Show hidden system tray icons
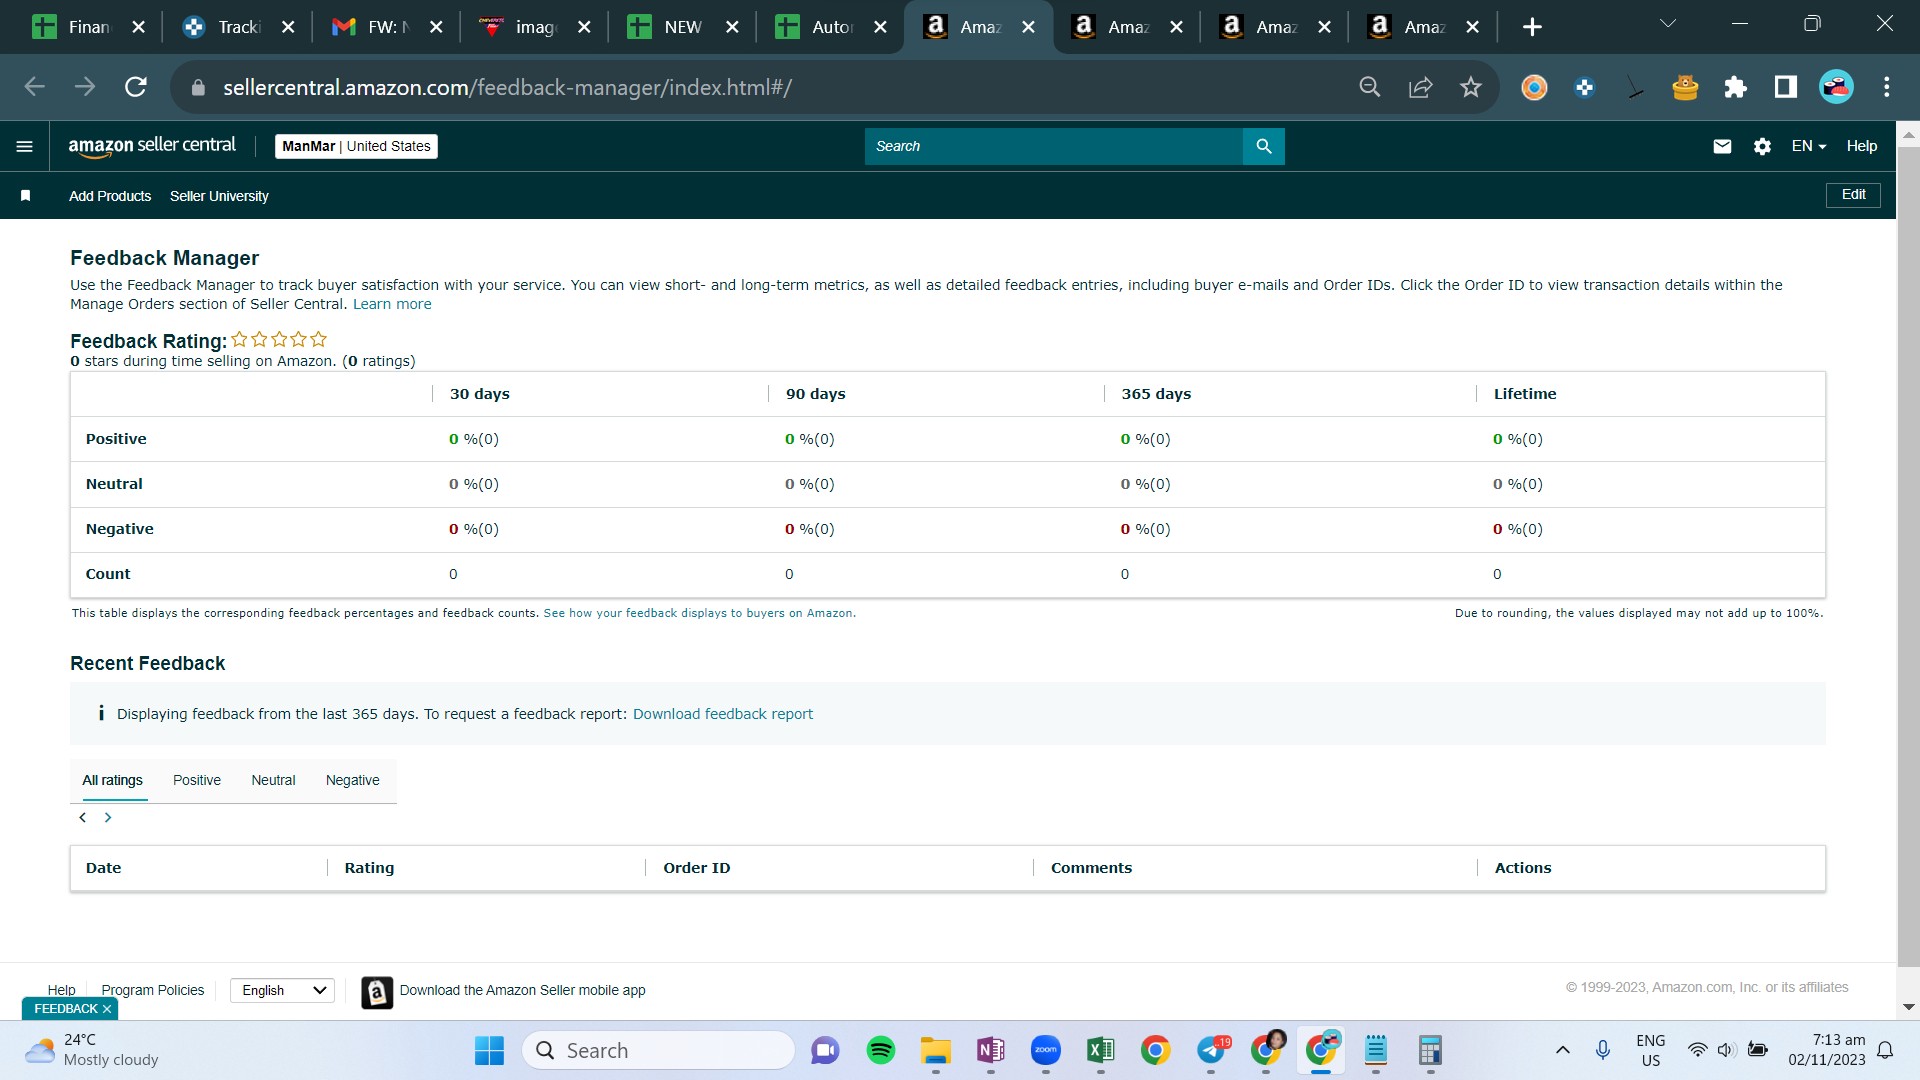Screen dimensions: 1920x1080 [1562, 1050]
